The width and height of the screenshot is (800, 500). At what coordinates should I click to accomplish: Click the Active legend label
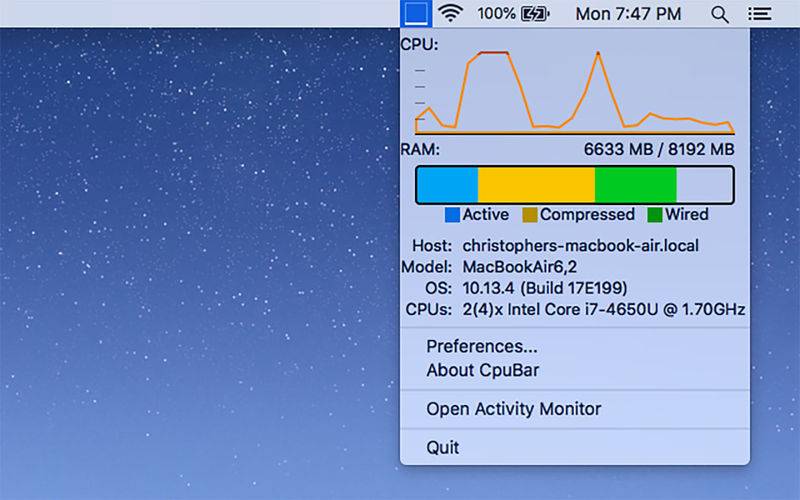point(485,215)
